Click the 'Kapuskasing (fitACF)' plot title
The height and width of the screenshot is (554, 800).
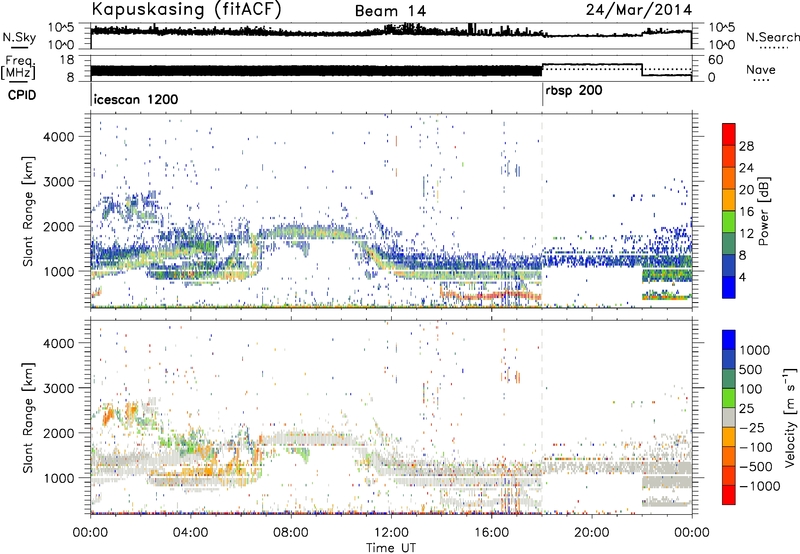pyautogui.click(x=186, y=9)
